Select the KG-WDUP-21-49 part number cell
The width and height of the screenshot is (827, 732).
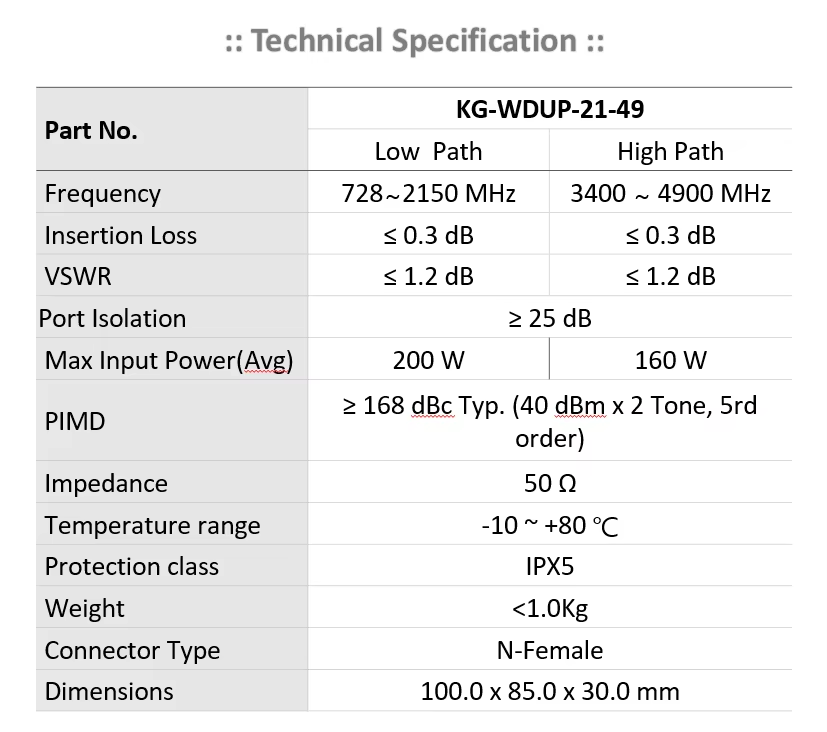point(550,109)
